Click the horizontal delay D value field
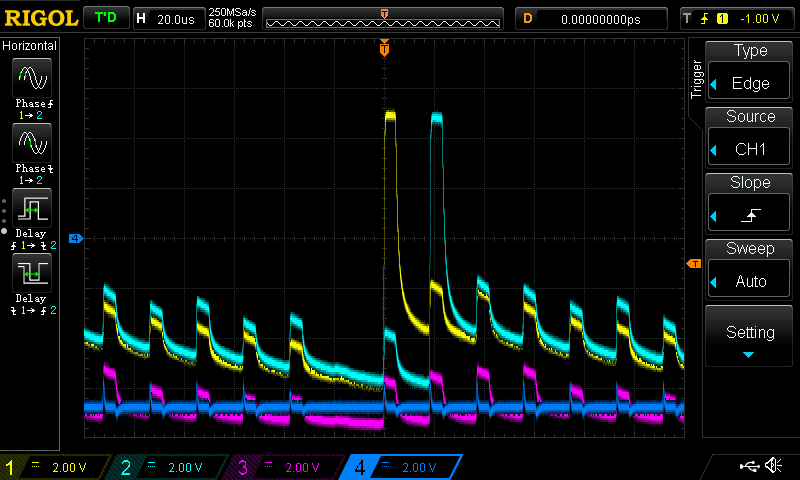Image resolution: width=800 pixels, height=480 pixels. [x=591, y=19]
